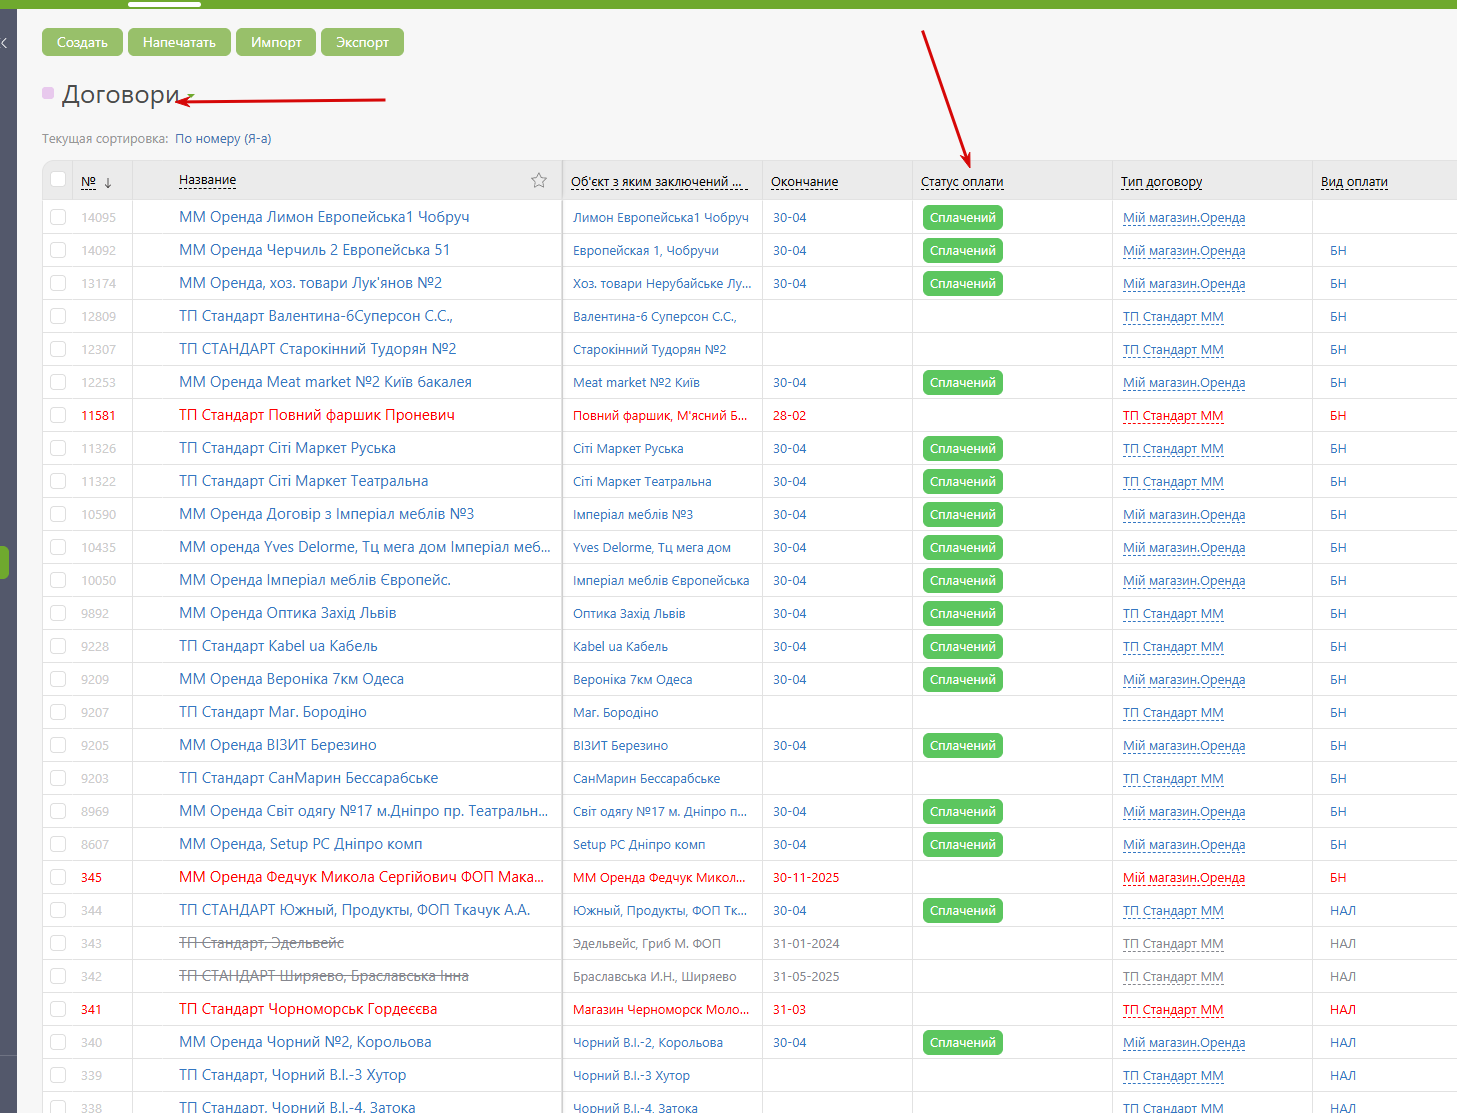1457x1113 pixels.
Task: Click the Экспорт button
Action: 362,42
